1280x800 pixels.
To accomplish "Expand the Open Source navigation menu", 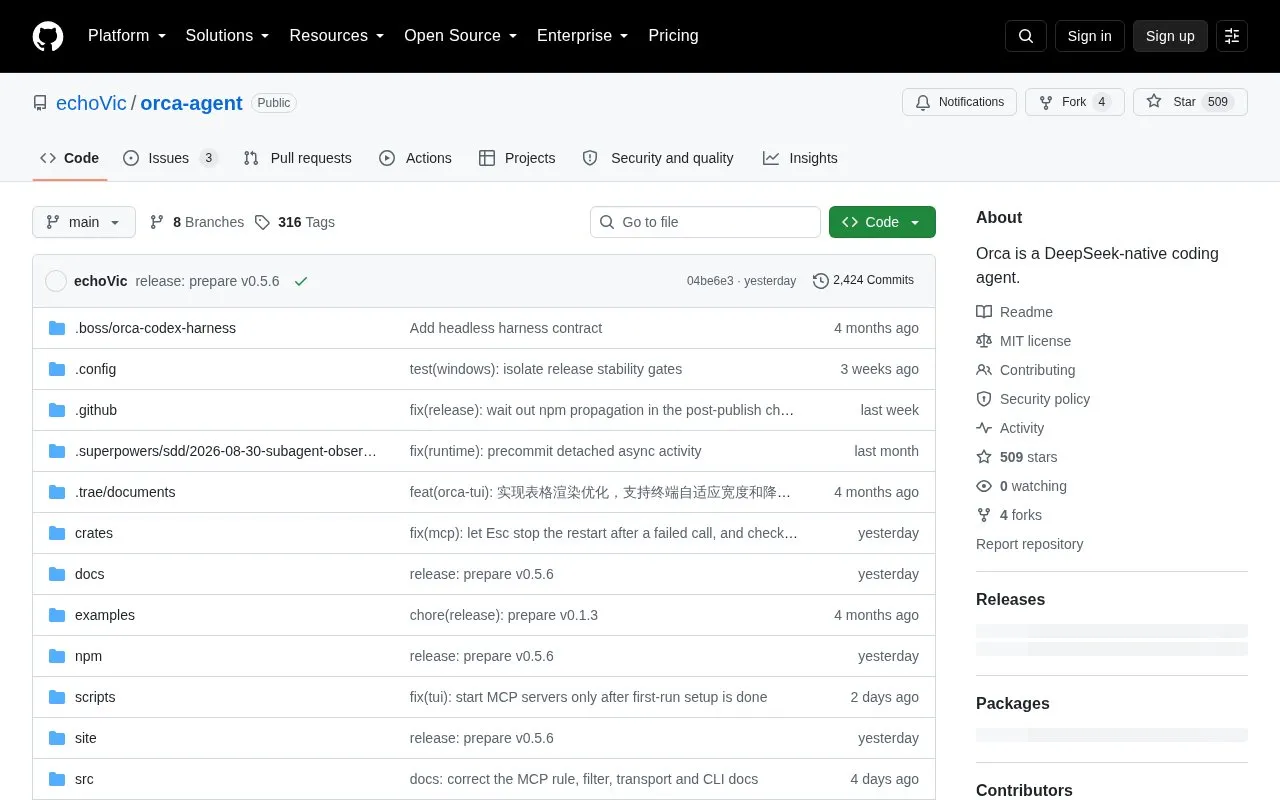I will 461,36.
